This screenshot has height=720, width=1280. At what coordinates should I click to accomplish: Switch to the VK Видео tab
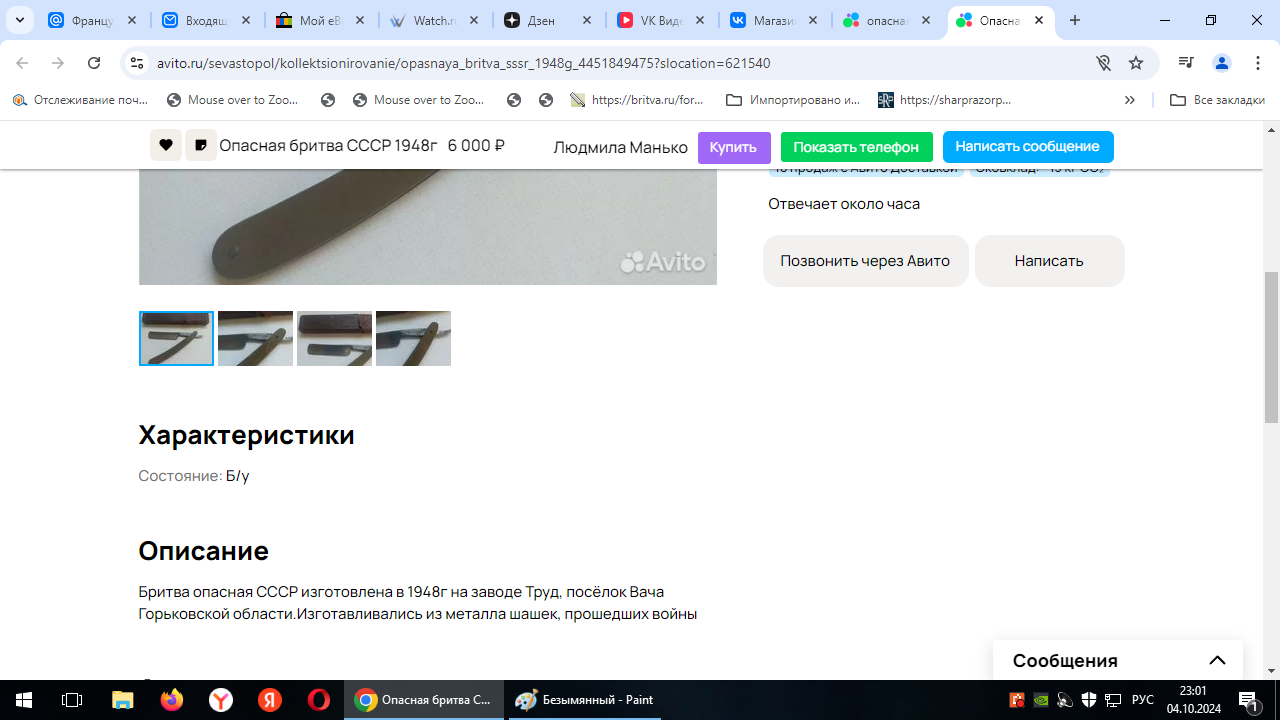coord(660,20)
